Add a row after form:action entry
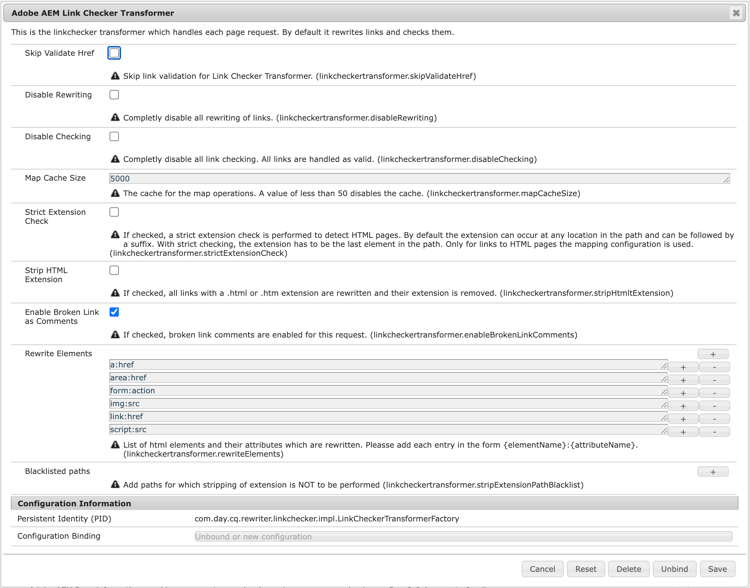The width and height of the screenshot is (750, 588). [683, 393]
